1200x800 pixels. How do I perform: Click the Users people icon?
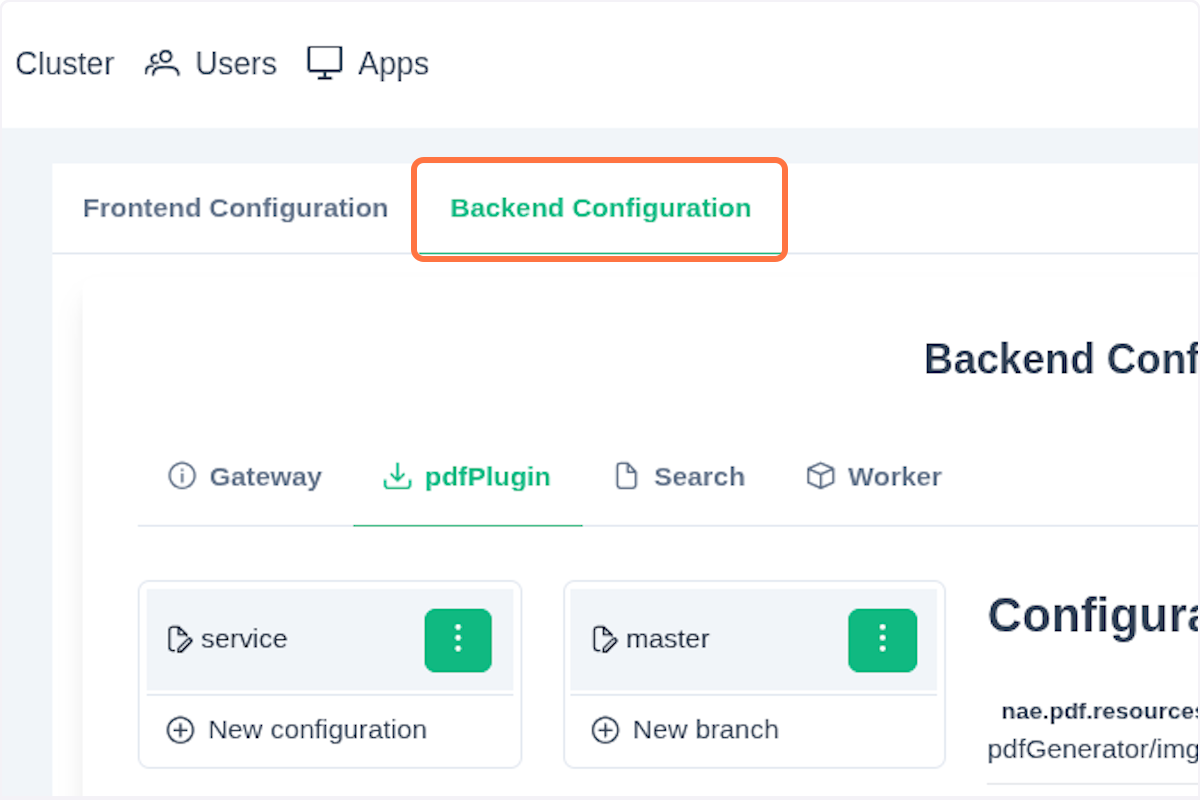click(x=161, y=62)
